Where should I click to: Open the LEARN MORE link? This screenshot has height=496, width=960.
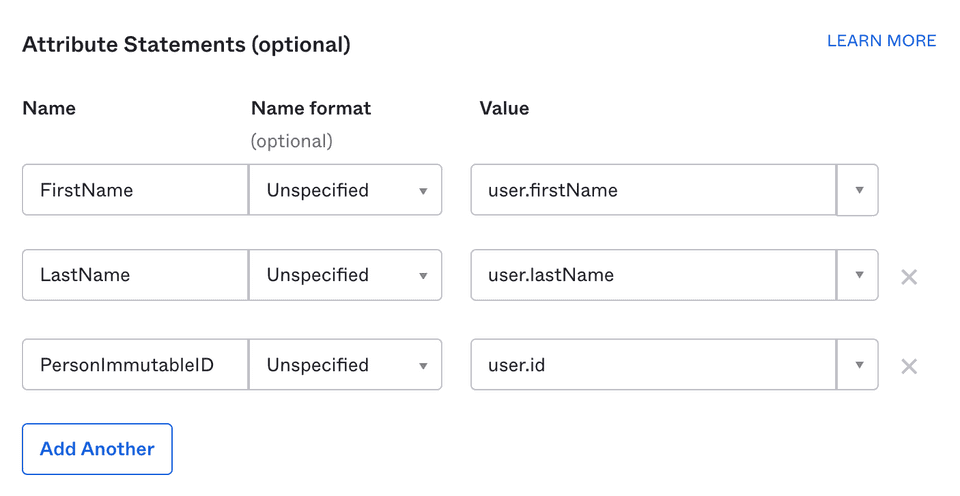(x=881, y=41)
